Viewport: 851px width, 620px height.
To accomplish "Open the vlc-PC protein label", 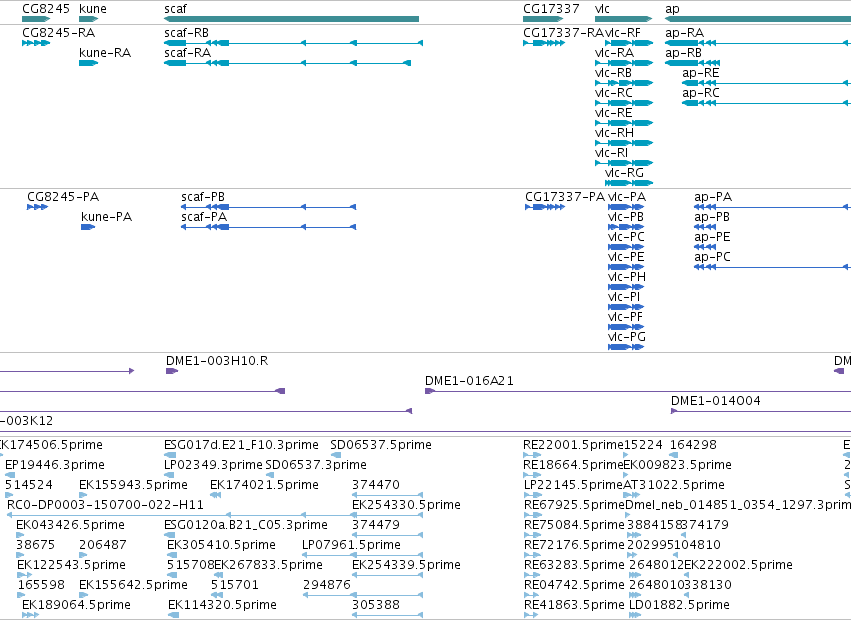I will point(626,237).
